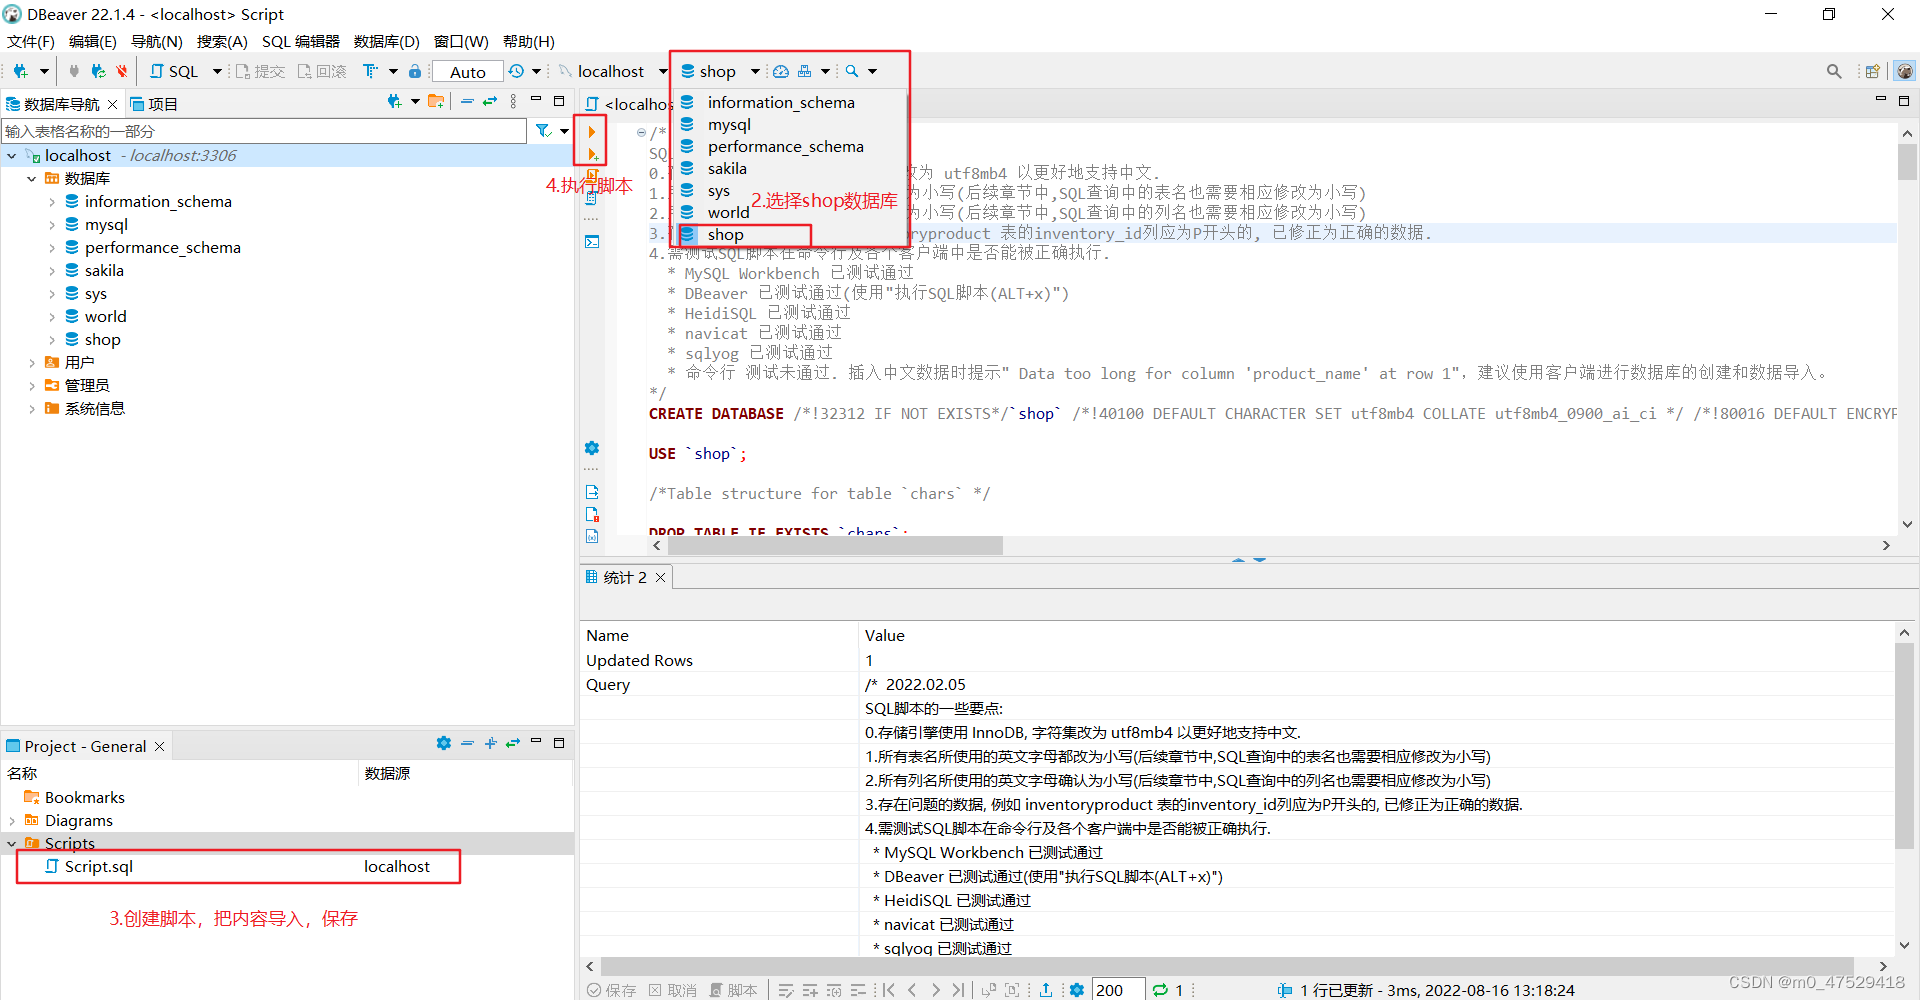Click the table name filter input field
1920x1000 pixels.
264,131
